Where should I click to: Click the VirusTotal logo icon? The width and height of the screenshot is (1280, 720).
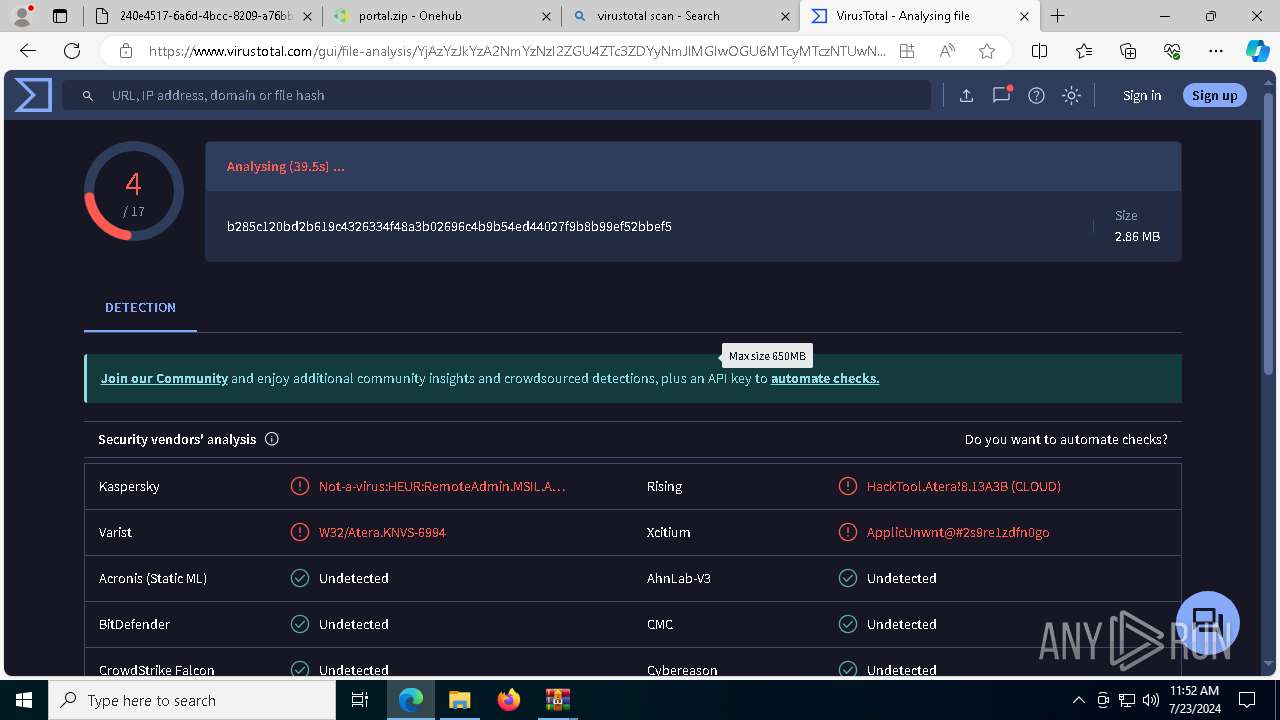pyautogui.click(x=33, y=95)
